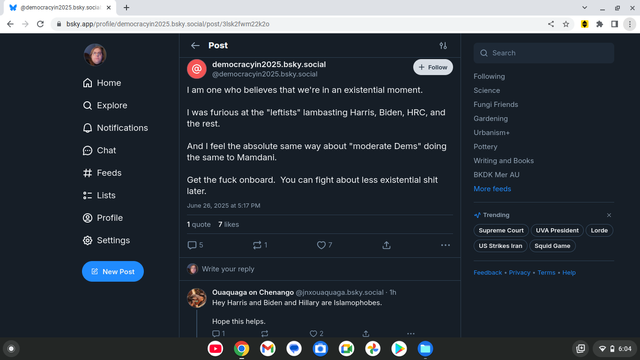Click More feeds link
The image size is (640, 360).
(x=492, y=189)
